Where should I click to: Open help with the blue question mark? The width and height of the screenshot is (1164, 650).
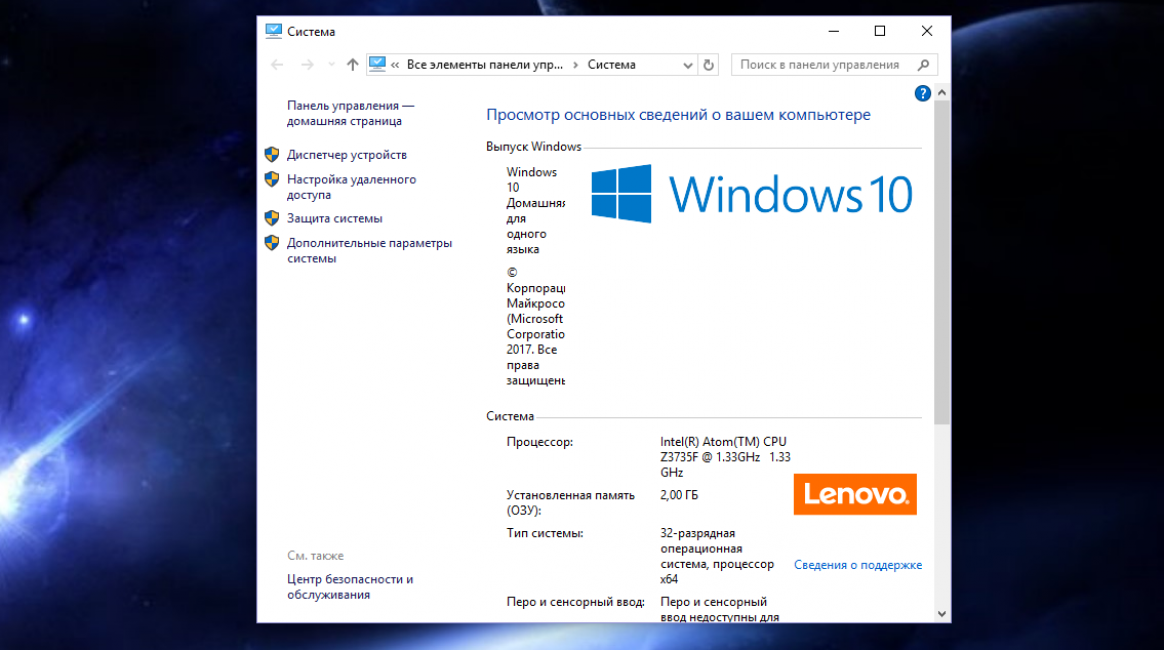point(923,93)
